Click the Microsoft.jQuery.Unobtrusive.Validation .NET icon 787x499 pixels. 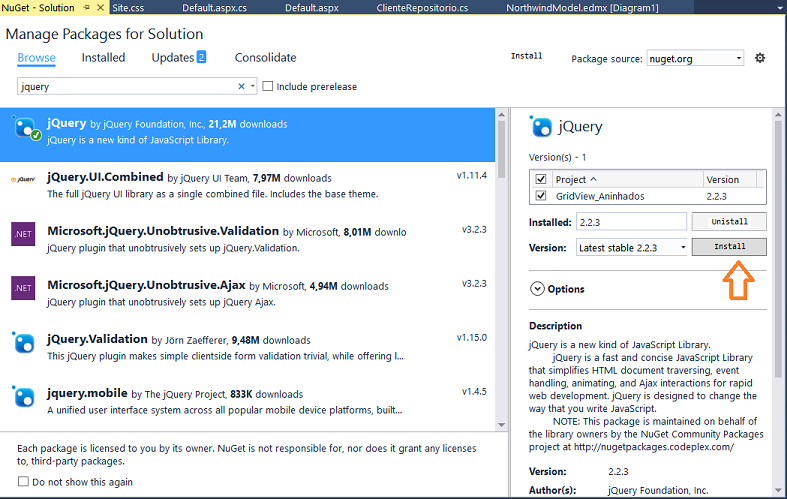23,234
